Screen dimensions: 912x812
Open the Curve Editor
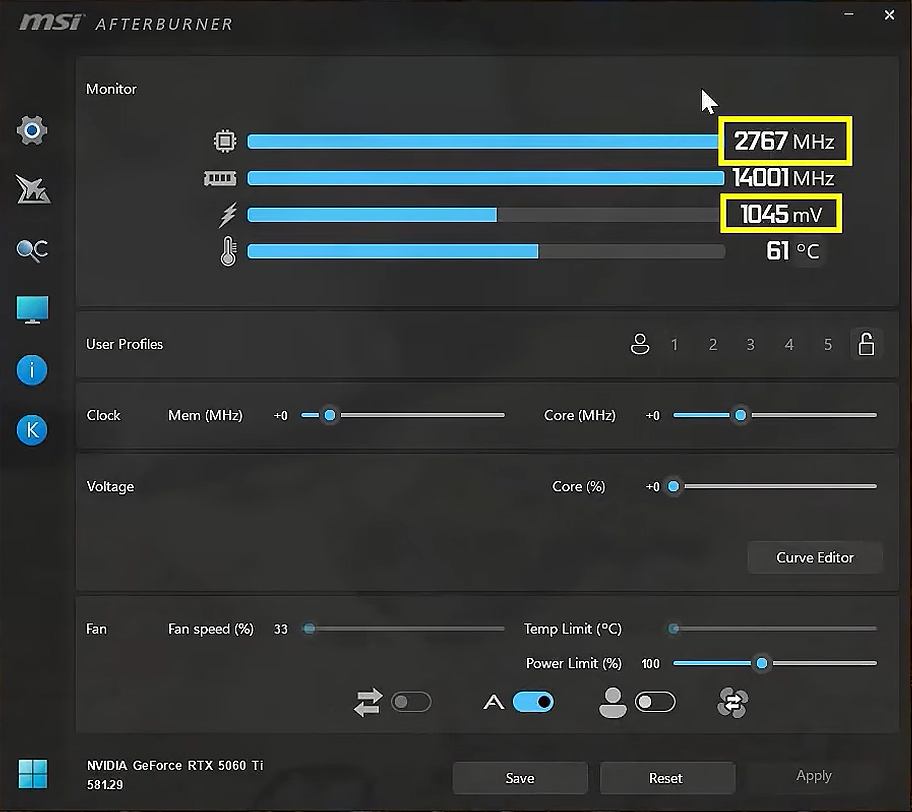point(815,557)
